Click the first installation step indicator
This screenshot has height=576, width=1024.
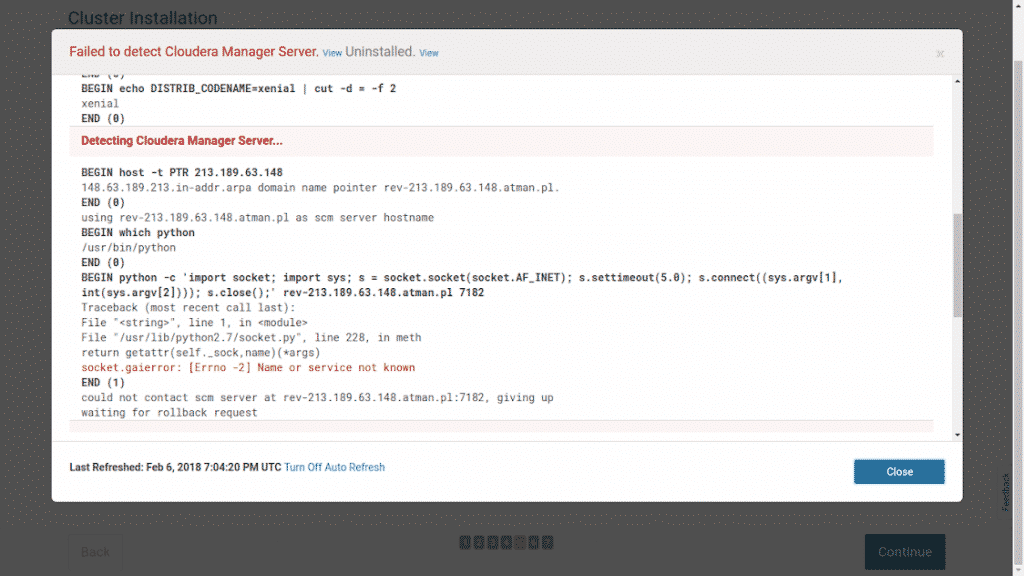[463, 542]
